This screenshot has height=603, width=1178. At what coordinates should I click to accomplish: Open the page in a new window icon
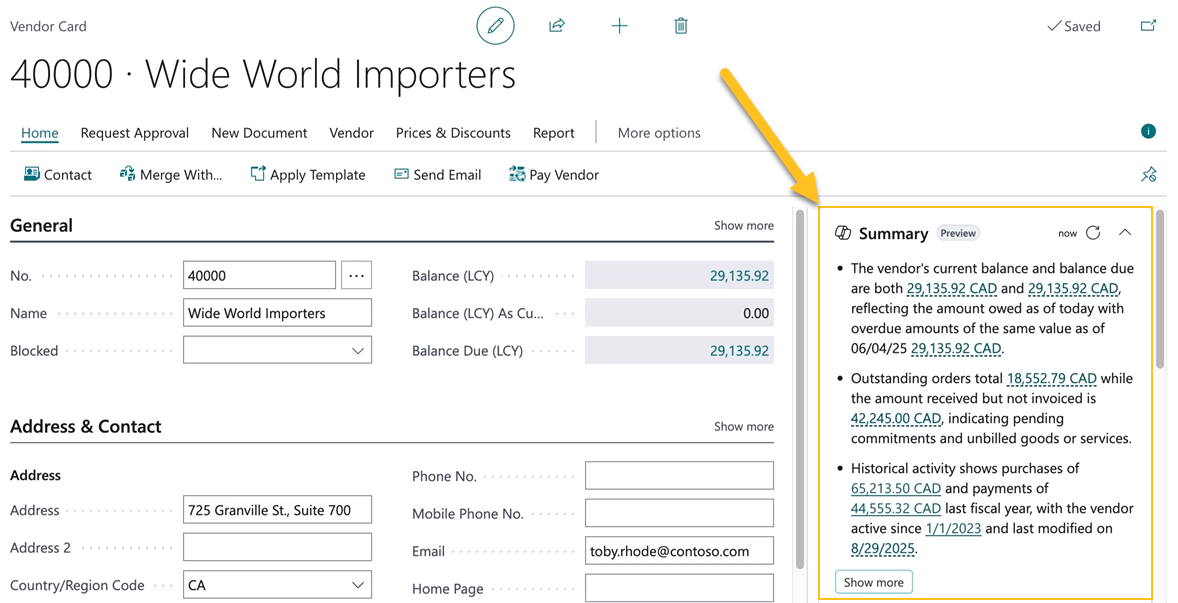1148,26
